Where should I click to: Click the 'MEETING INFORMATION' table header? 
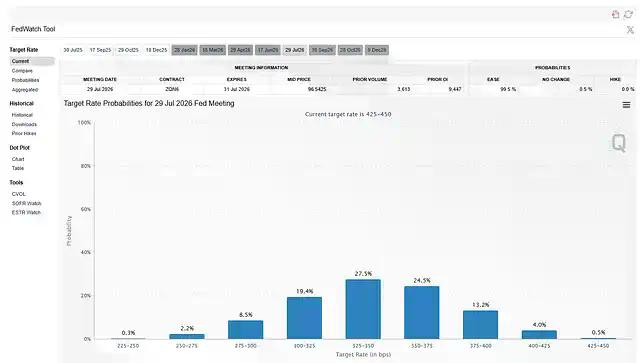pos(261,67)
